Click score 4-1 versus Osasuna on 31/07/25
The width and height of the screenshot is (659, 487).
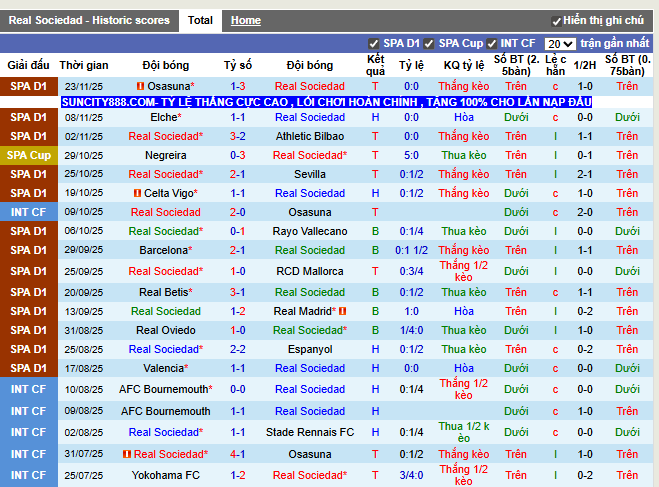238,454
